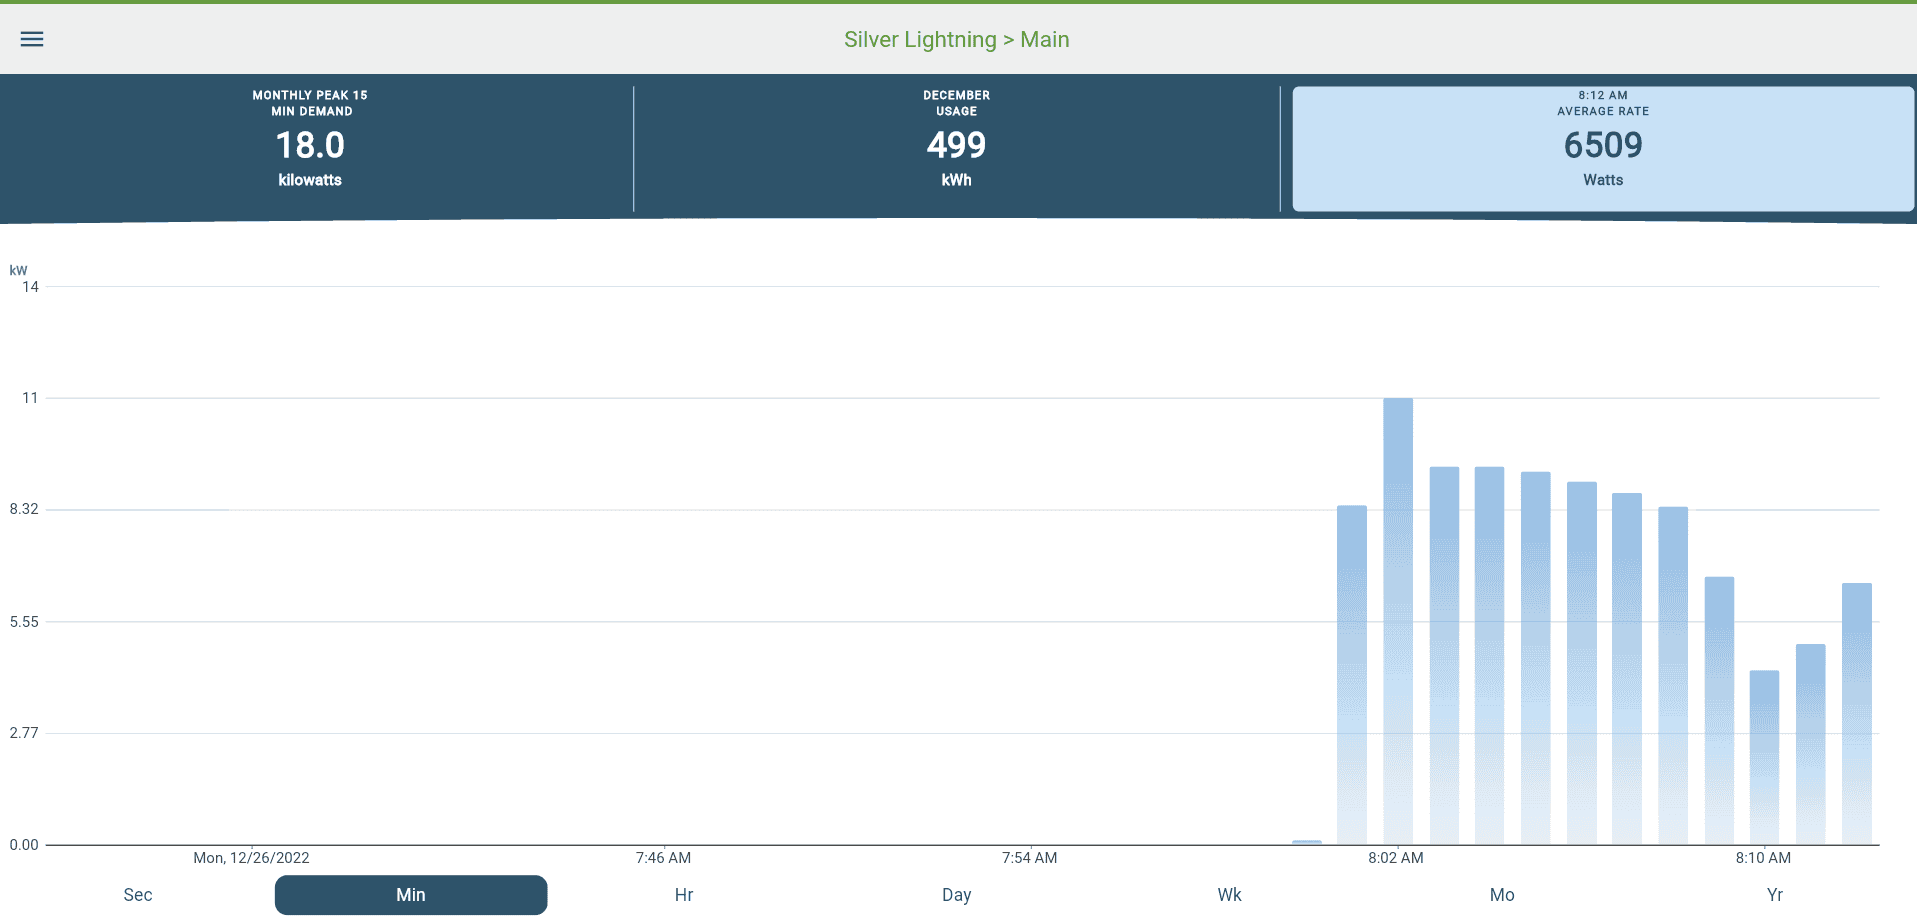Switch to the Mo time range tab
Screen dimensions: 1917x918
pos(1502,895)
